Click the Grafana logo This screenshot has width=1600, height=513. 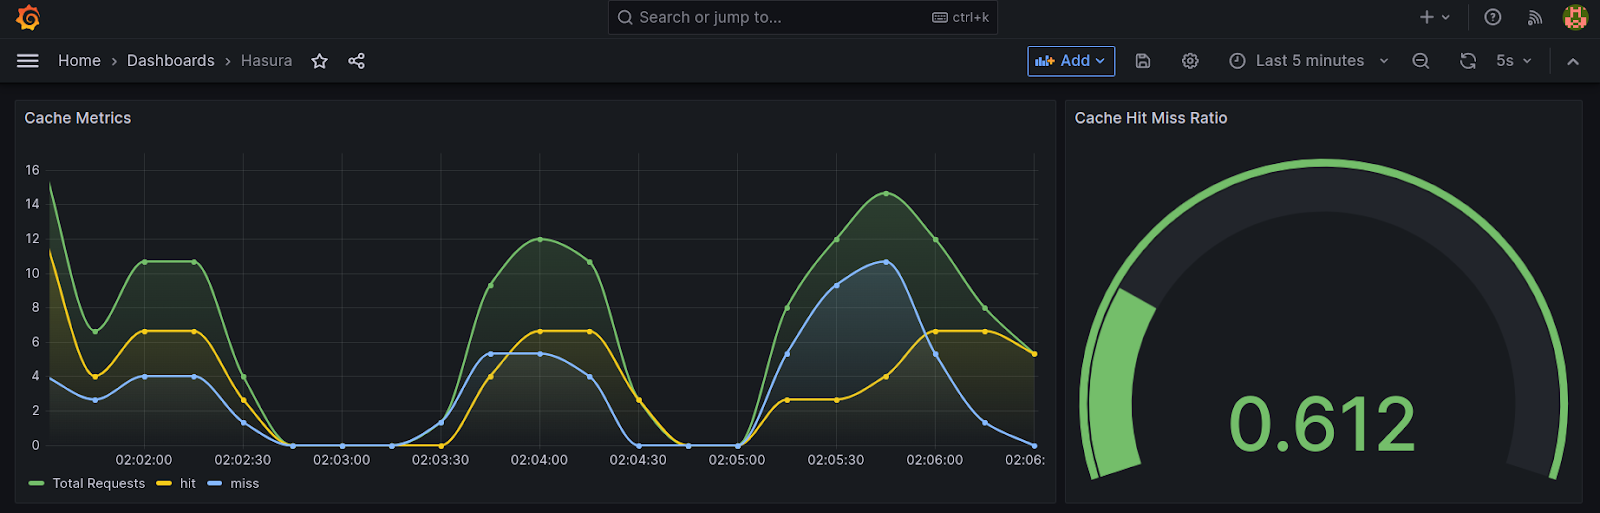28,17
